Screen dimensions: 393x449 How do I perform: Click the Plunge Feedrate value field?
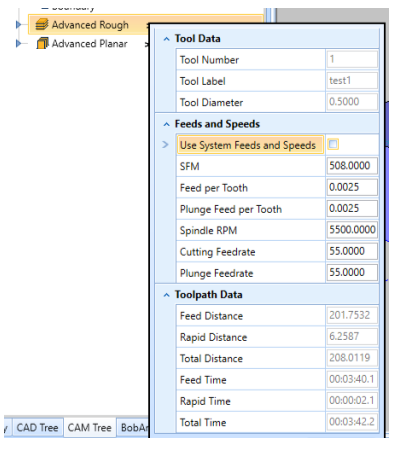[x=352, y=272]
